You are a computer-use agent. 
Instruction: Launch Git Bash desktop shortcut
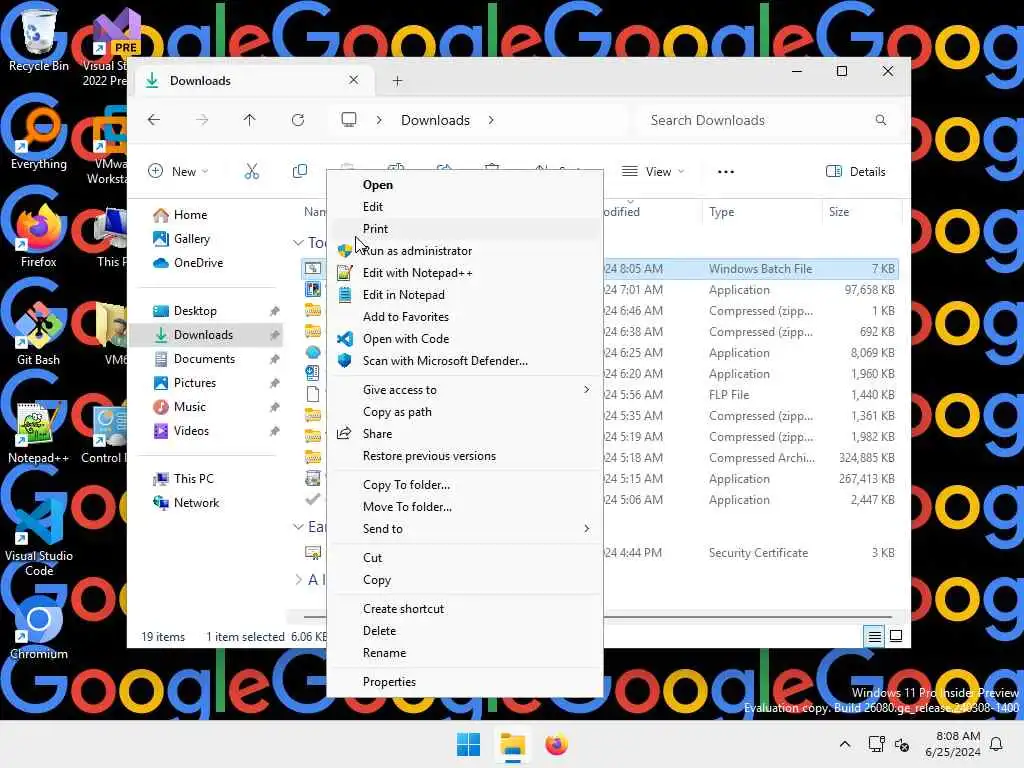pyautogui.click(x=39, y=334)
